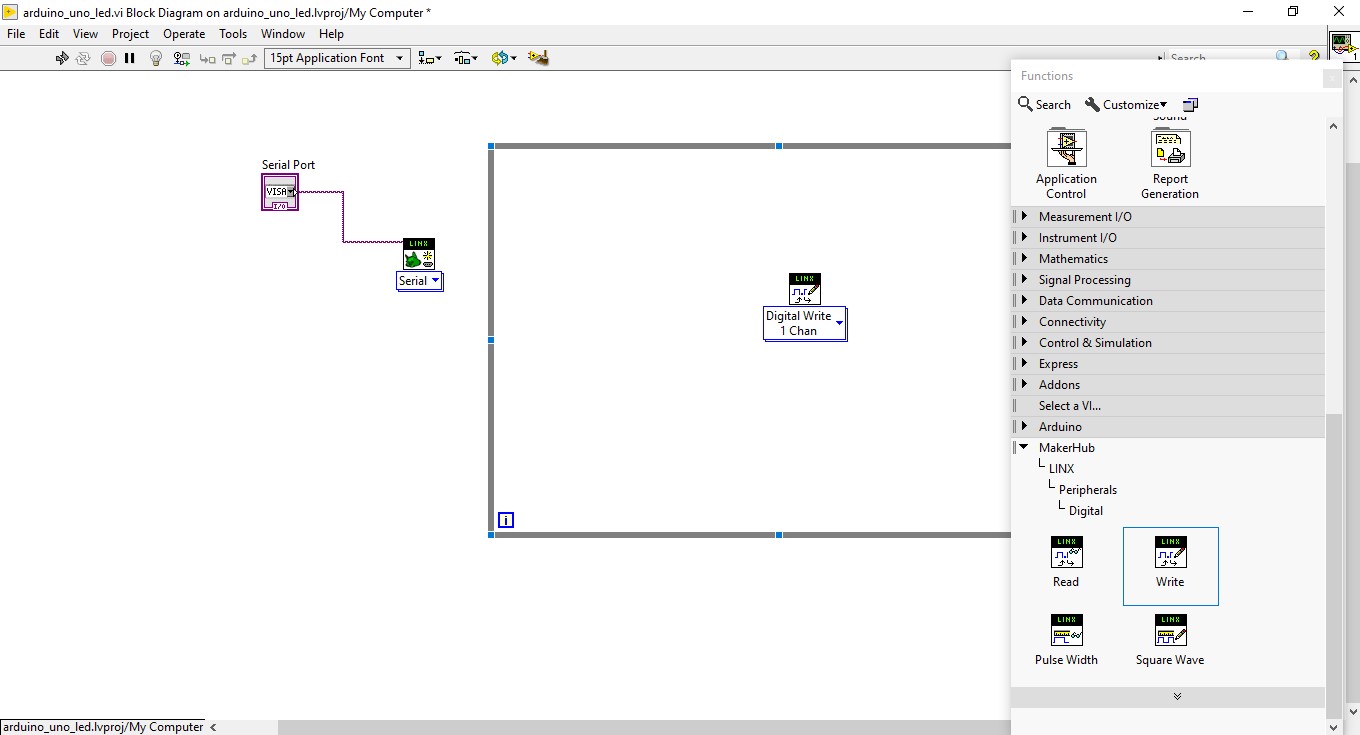
Task: Open the Operate menu
Action: (184, 33)
